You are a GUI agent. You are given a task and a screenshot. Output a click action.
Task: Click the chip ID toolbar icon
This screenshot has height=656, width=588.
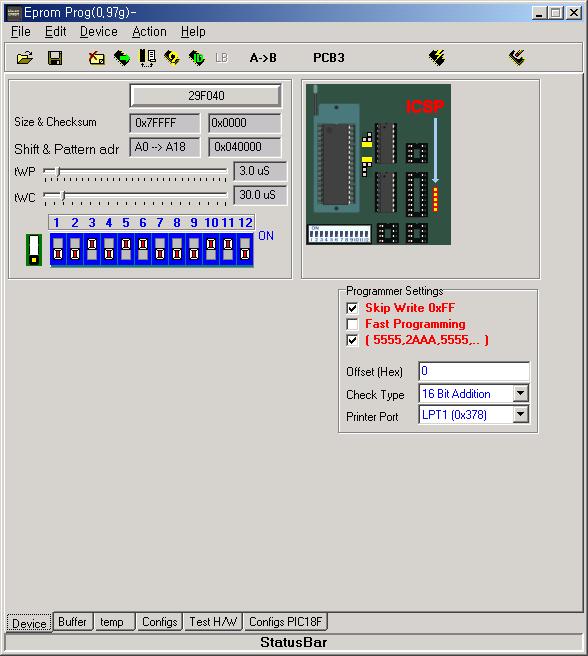pos(197,58)
